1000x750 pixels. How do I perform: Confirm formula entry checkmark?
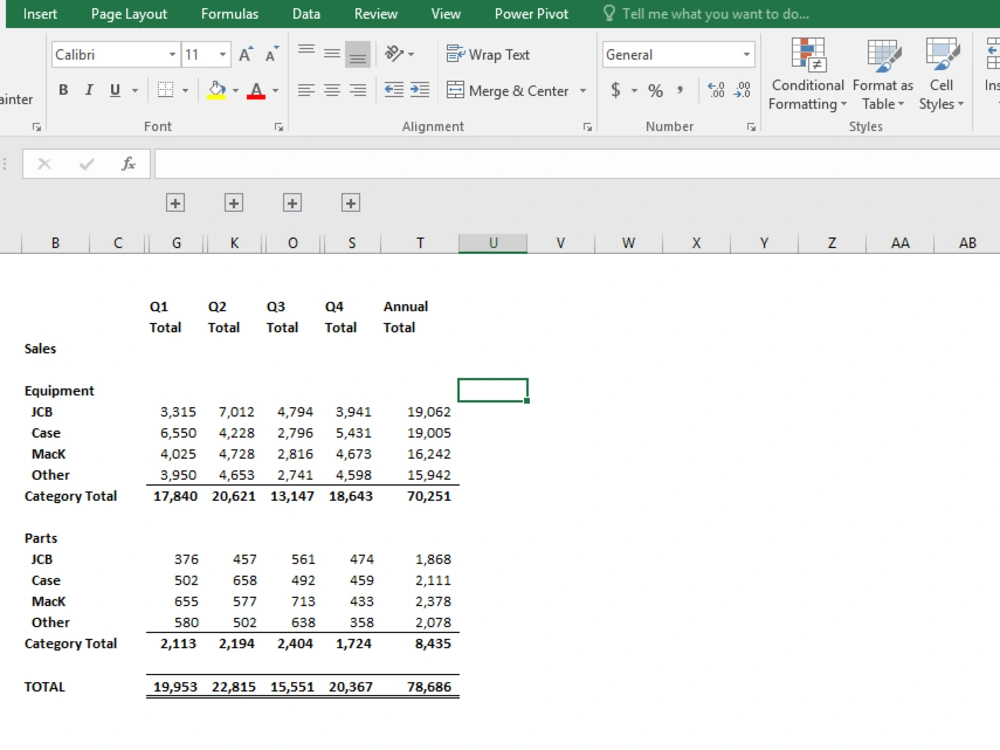click(x=87, y=165)
